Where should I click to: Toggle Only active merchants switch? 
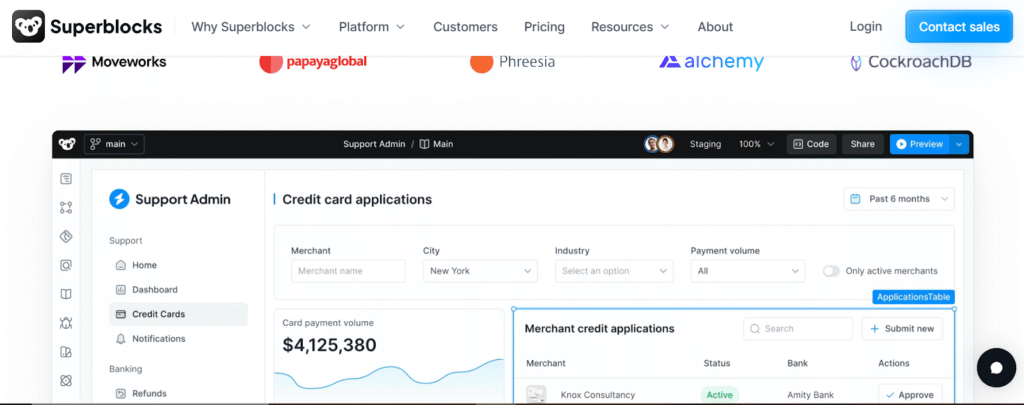[x=831, y=270]
